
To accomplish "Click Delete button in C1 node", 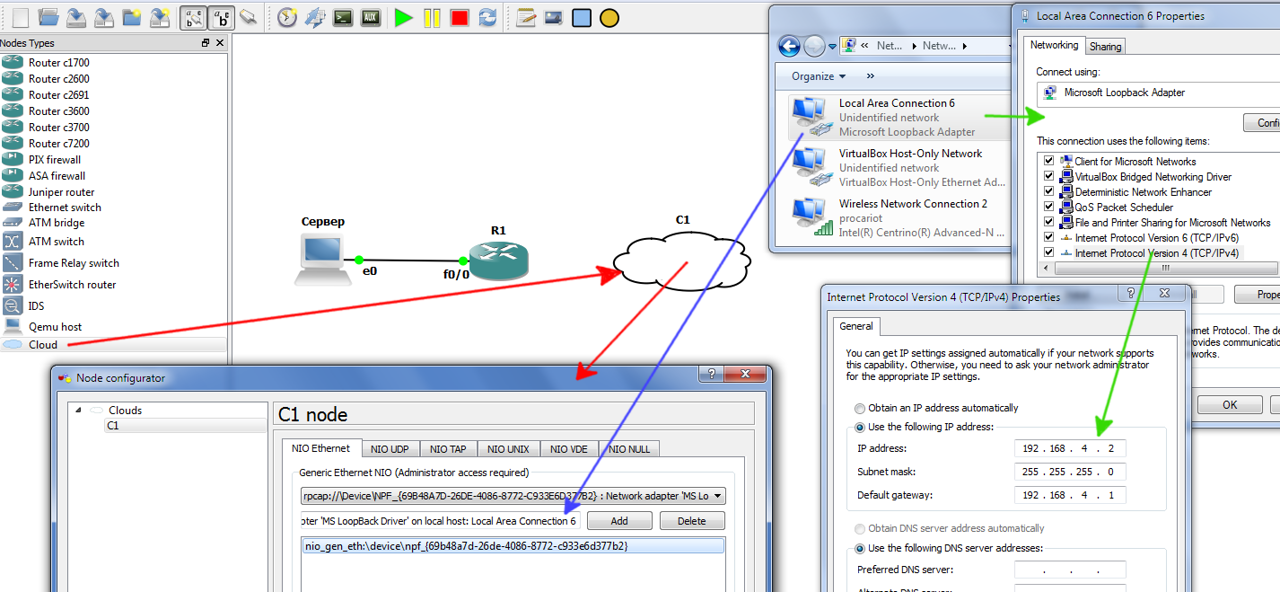I will (x=691, y=521).
